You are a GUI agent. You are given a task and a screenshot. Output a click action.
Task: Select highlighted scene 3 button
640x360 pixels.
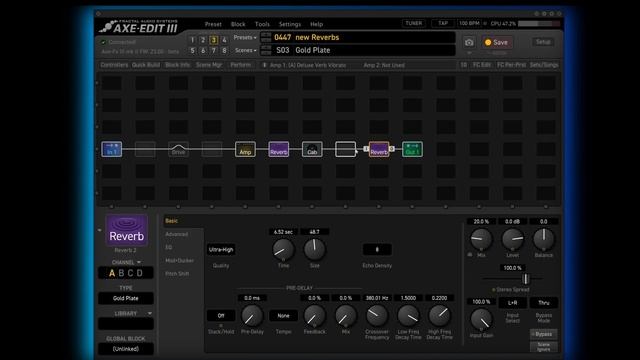[x=213, y=40]
